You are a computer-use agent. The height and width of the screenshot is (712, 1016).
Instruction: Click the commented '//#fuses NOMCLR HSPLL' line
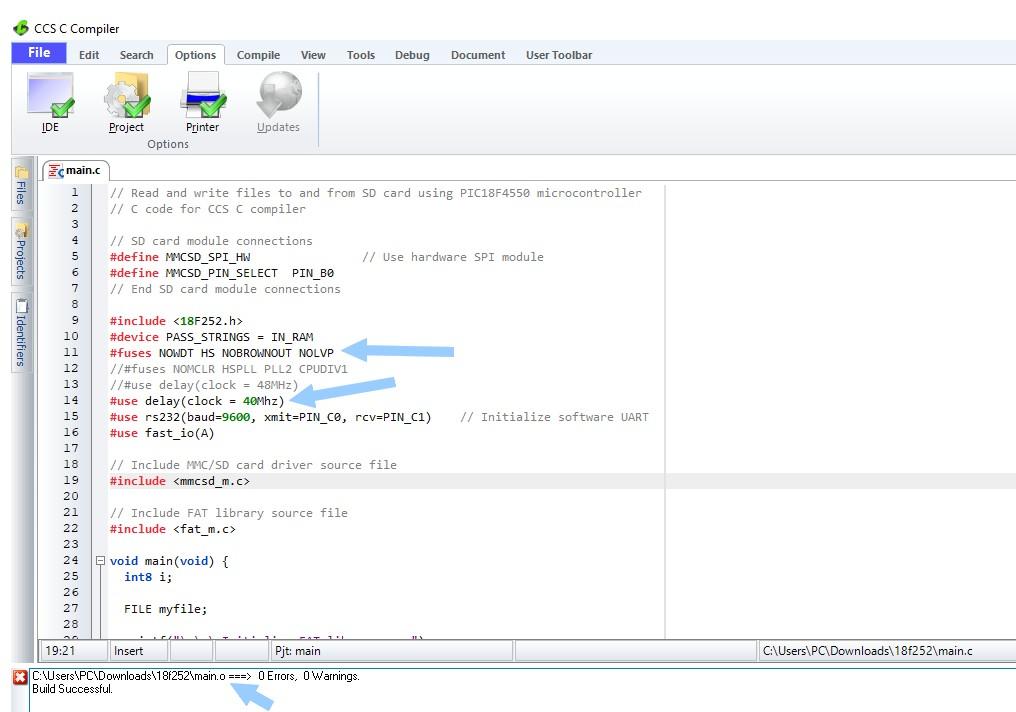tap(229, 369)
